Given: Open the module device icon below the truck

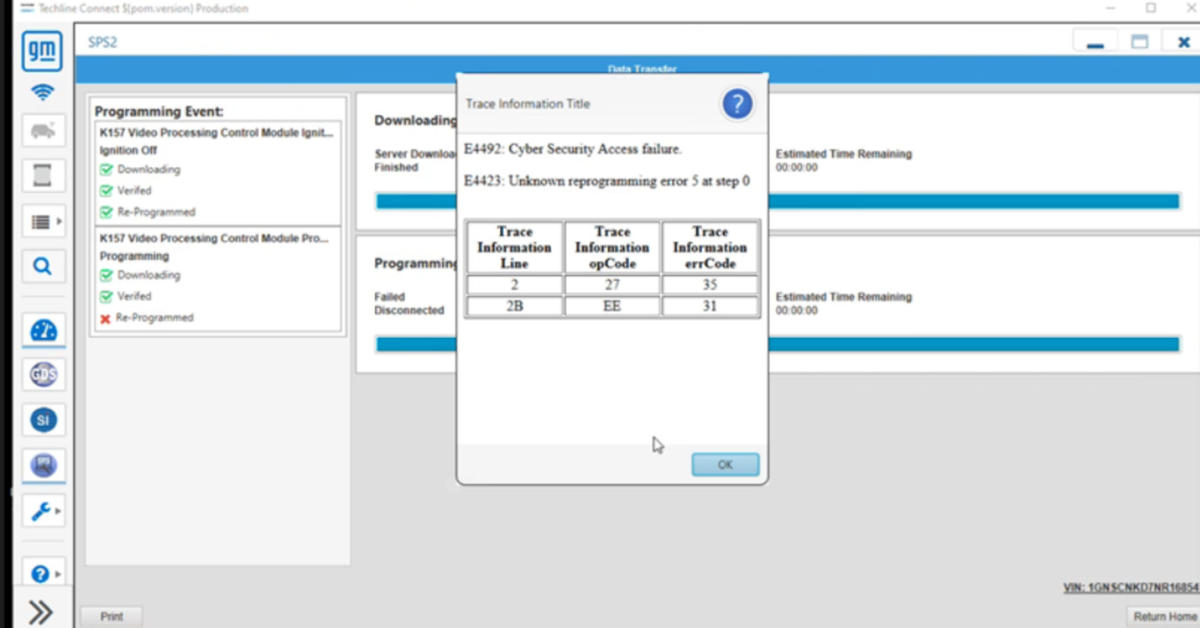Looking at the screenshot, I should point(43,175).
